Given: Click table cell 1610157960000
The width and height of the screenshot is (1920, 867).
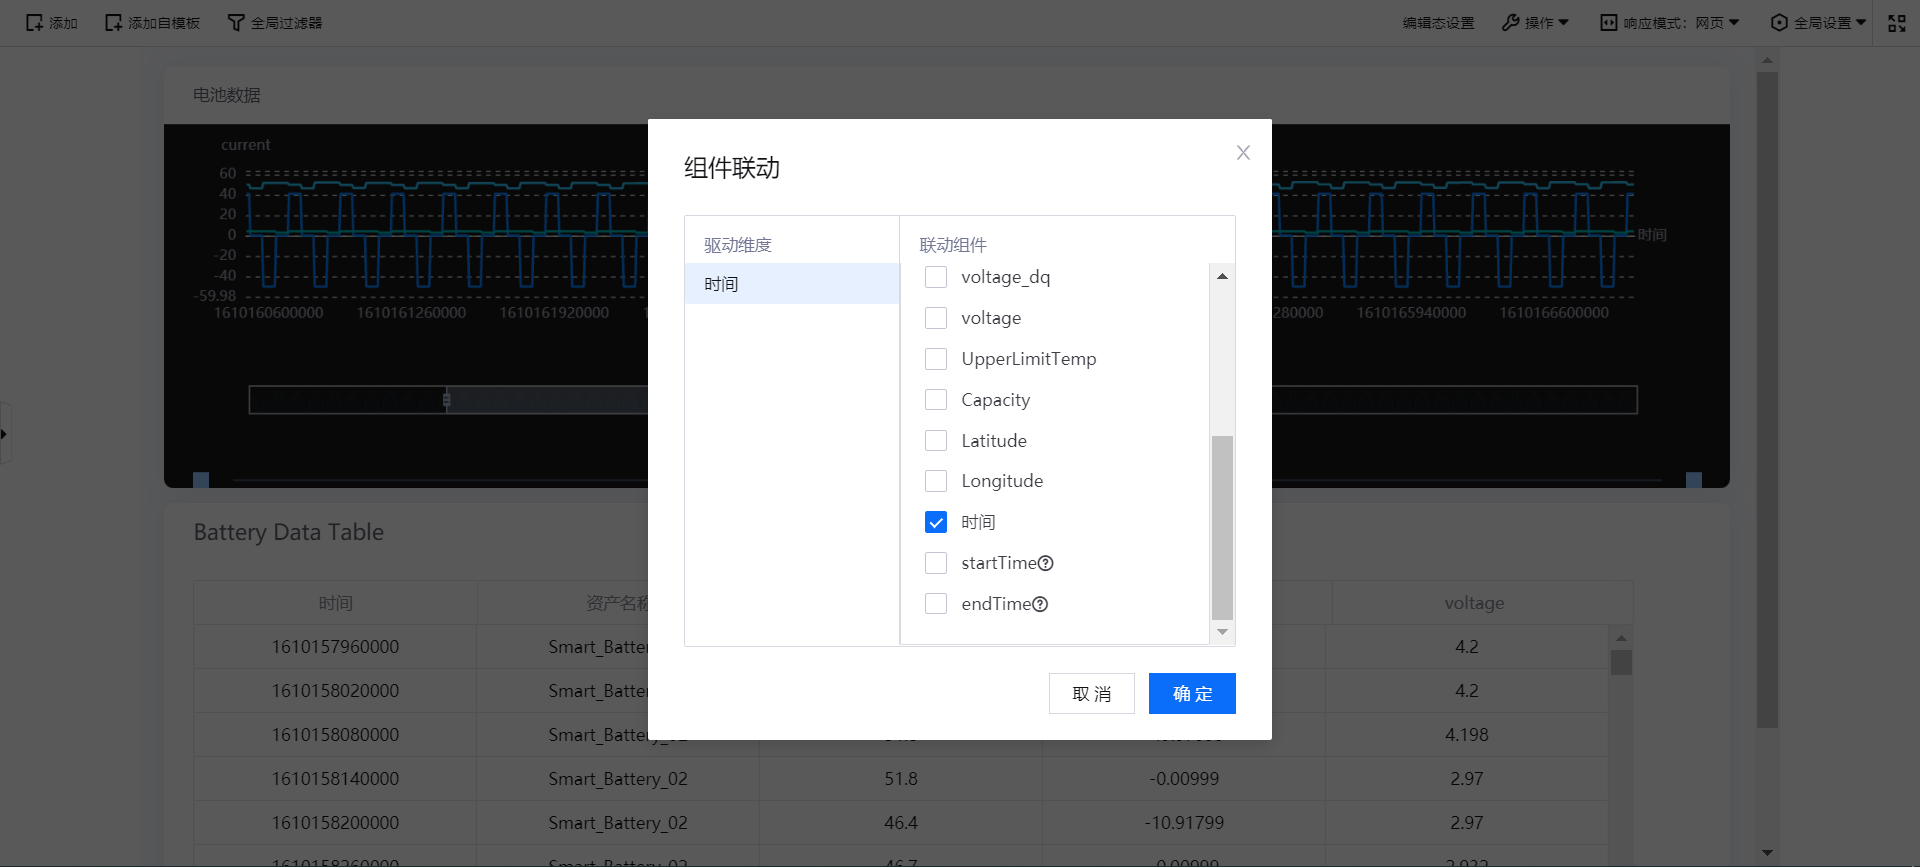Looking at the screenshot, I should point(335,647).
